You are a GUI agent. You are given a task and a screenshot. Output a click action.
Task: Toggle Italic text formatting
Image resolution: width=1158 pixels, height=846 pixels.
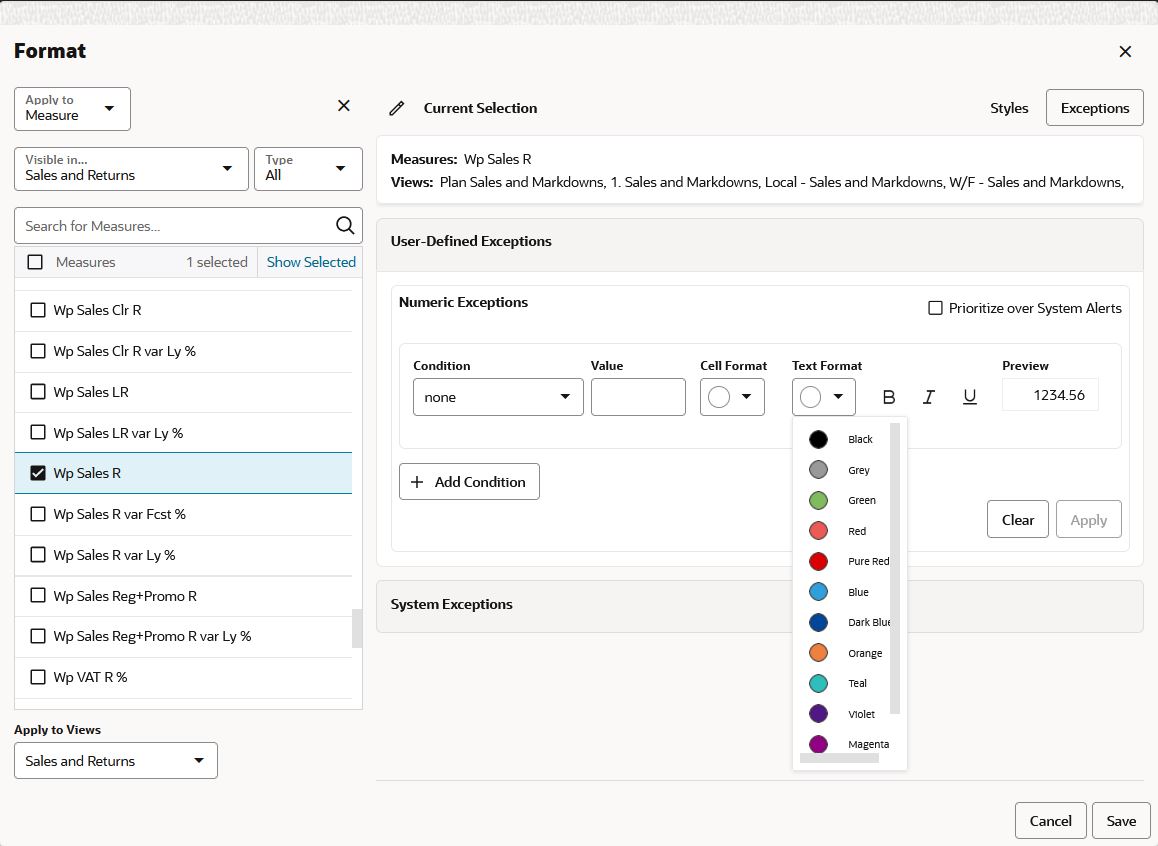[929, 397]
